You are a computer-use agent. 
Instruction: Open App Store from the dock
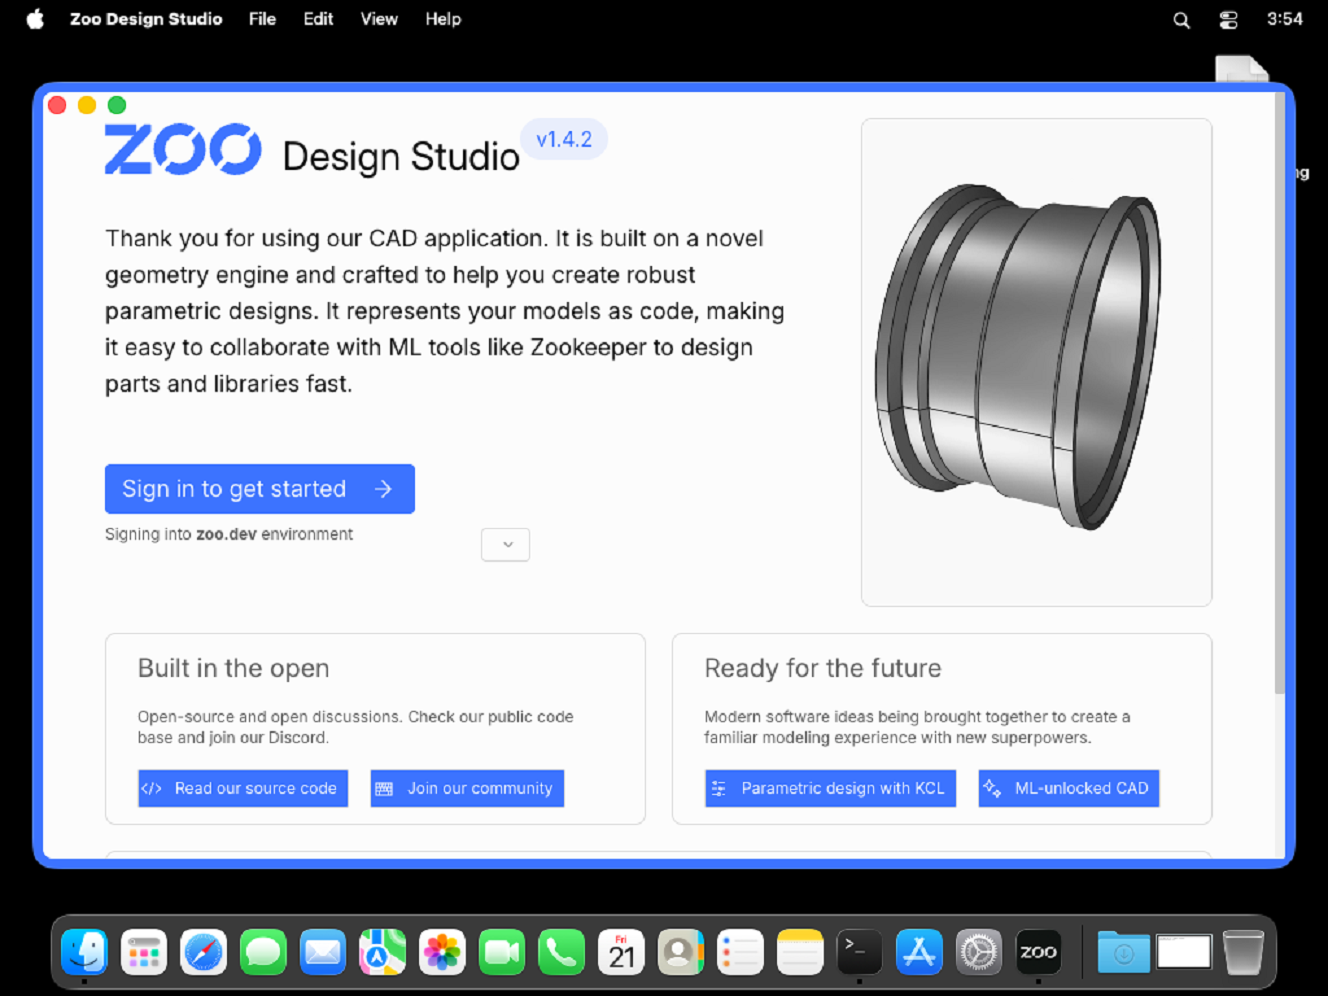click(919, 952)
